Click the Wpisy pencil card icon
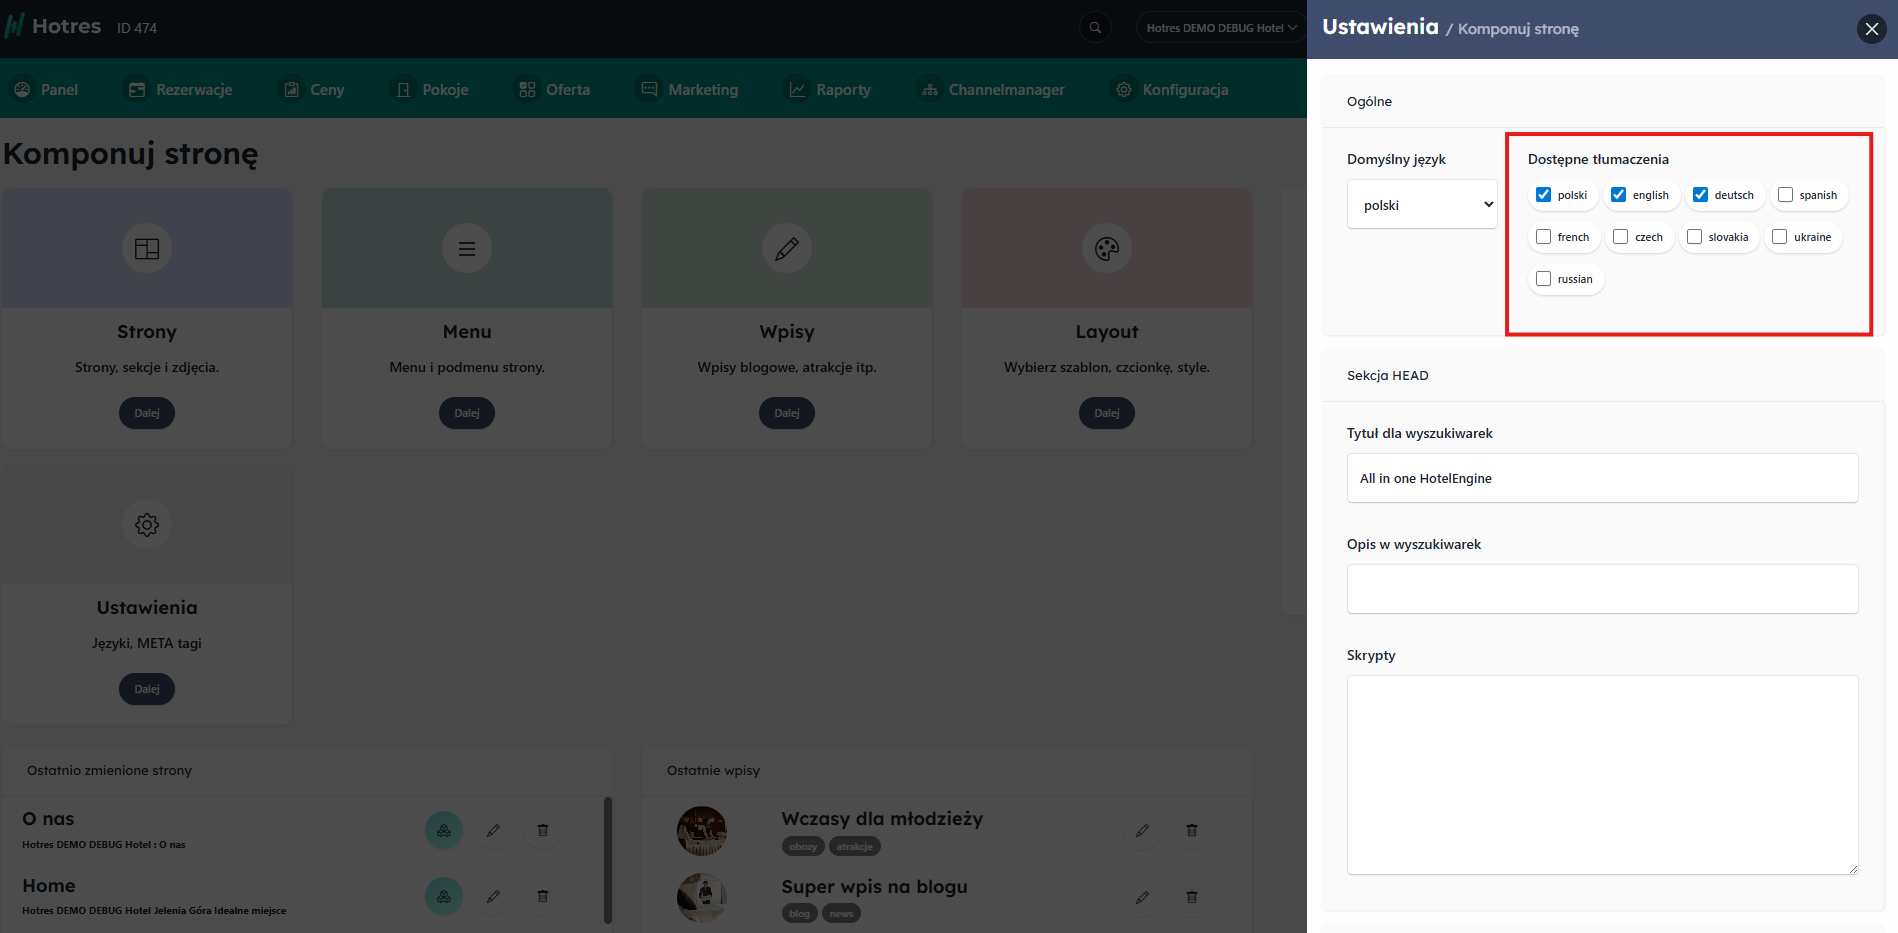 [x=787, y=248]
